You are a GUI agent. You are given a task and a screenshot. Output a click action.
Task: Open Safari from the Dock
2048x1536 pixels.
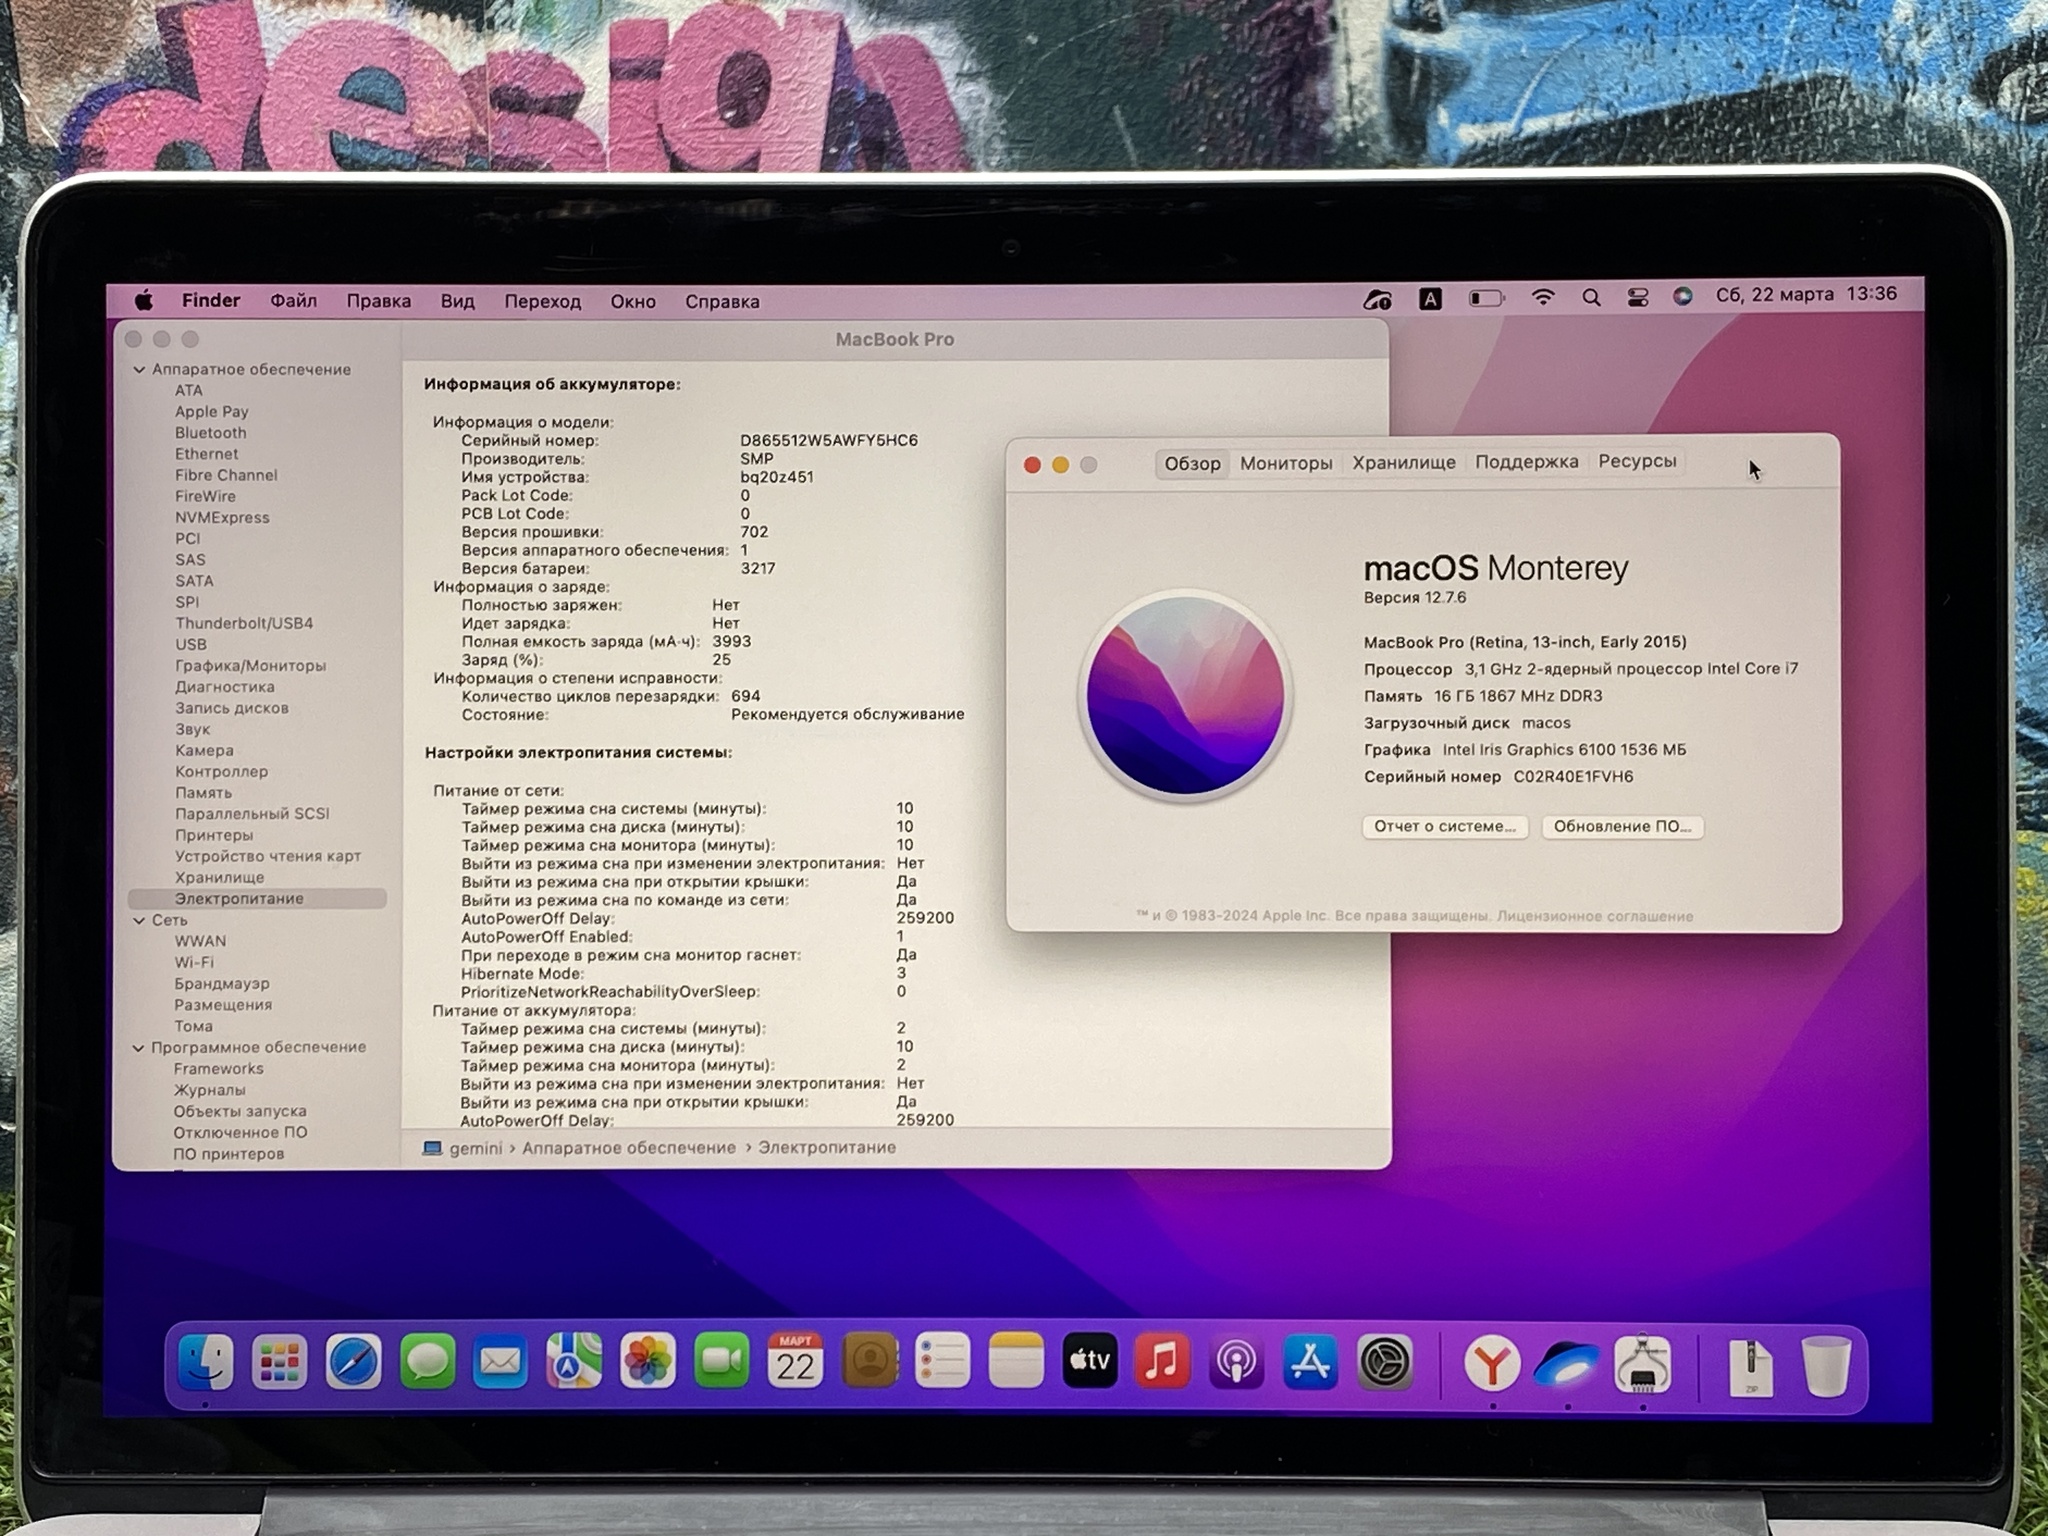[x=353, y=1362]
